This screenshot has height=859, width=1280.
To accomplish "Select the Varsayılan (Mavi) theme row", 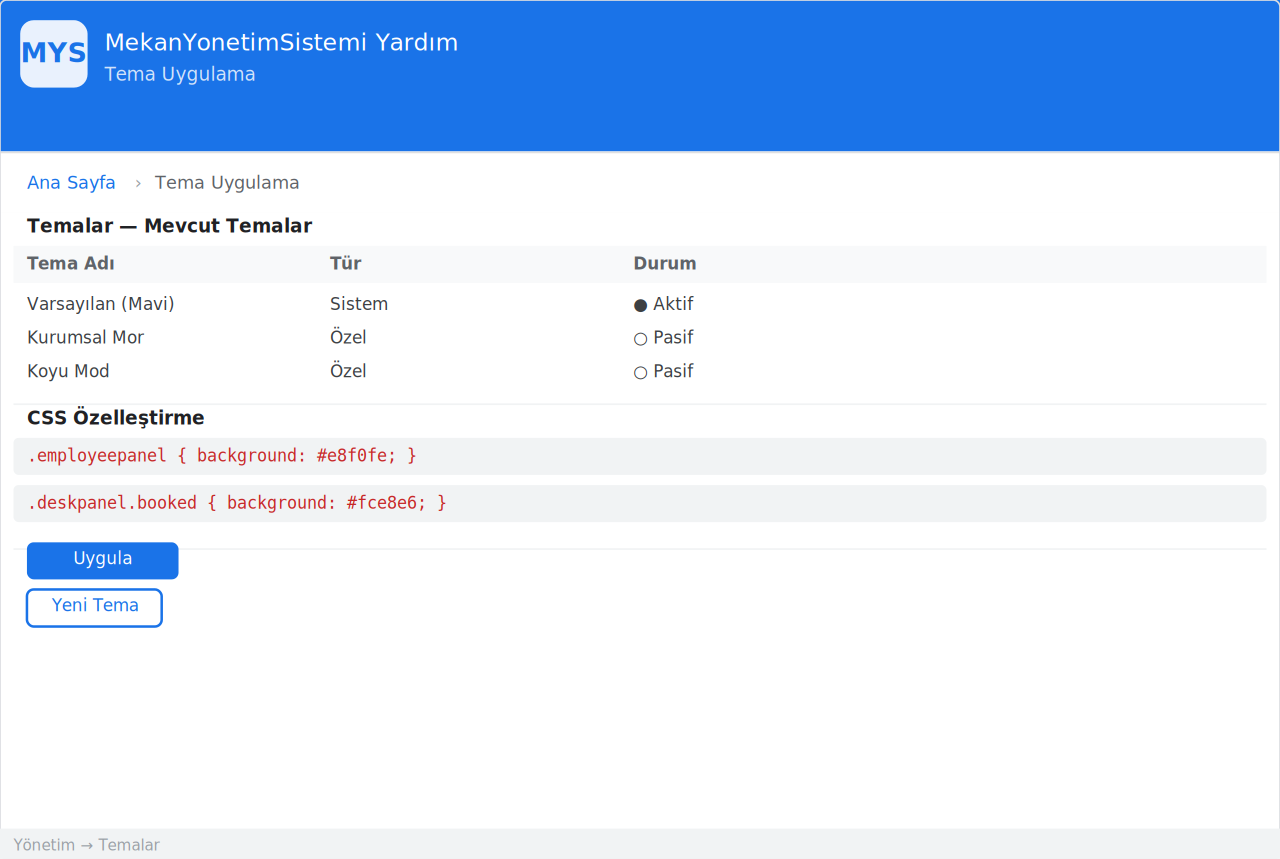I will [640, 304].
